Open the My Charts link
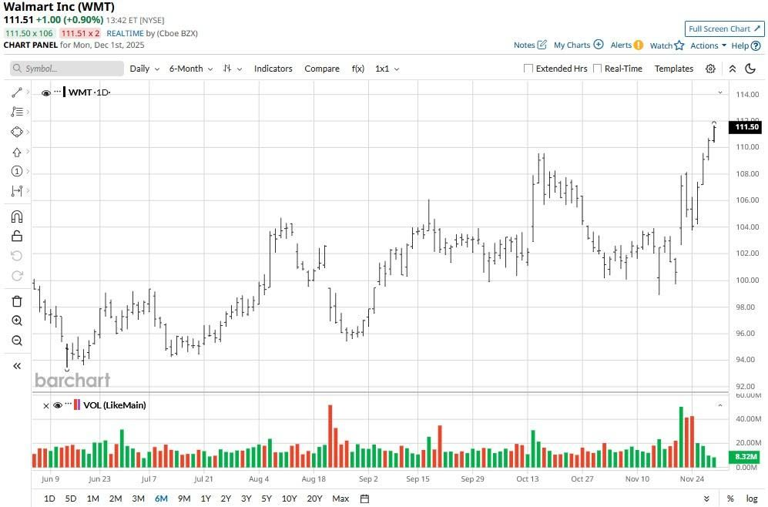 577,45
